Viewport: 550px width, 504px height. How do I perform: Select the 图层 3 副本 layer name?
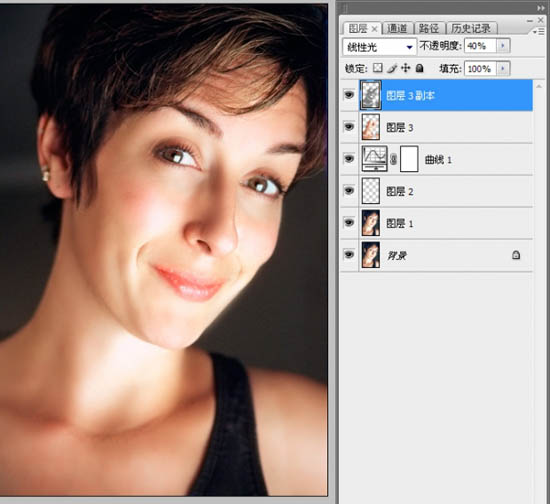(410, 95)
